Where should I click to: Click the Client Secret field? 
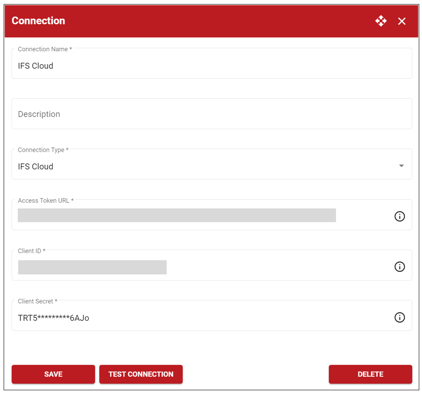pyautogui.click(x=212, y=316)
